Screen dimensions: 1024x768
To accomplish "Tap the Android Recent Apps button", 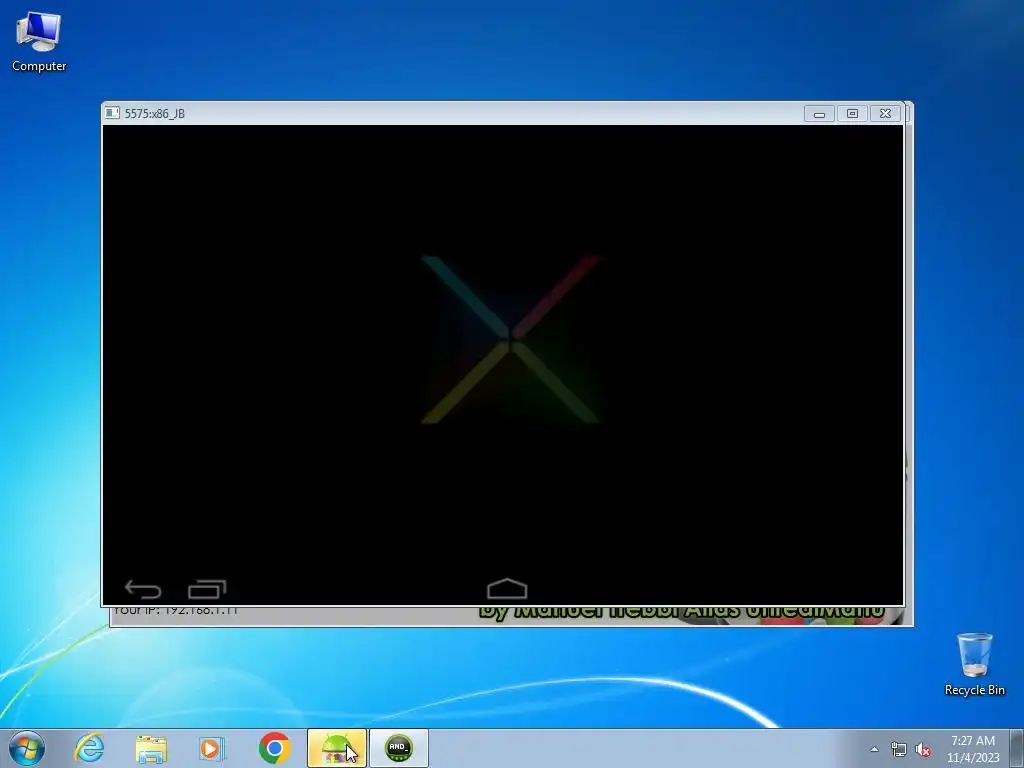I will coord(207,590).
